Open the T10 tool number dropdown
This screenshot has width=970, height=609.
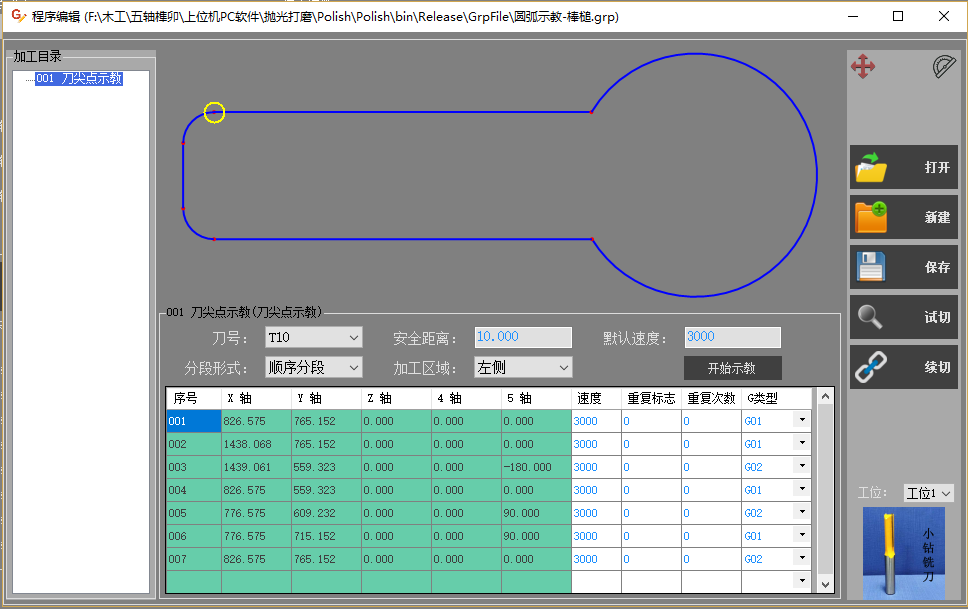(352, 338)
